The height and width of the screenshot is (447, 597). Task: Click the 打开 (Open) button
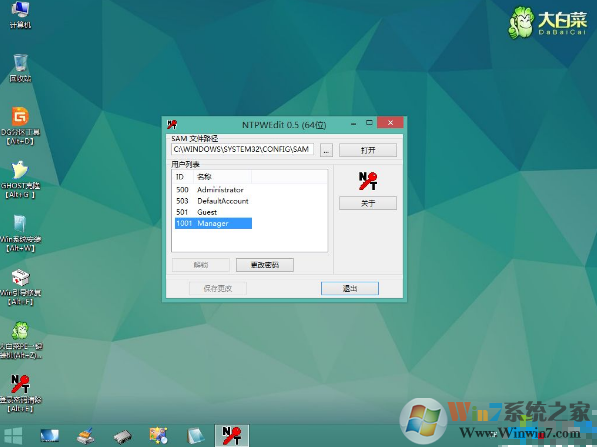coord(368,150)
